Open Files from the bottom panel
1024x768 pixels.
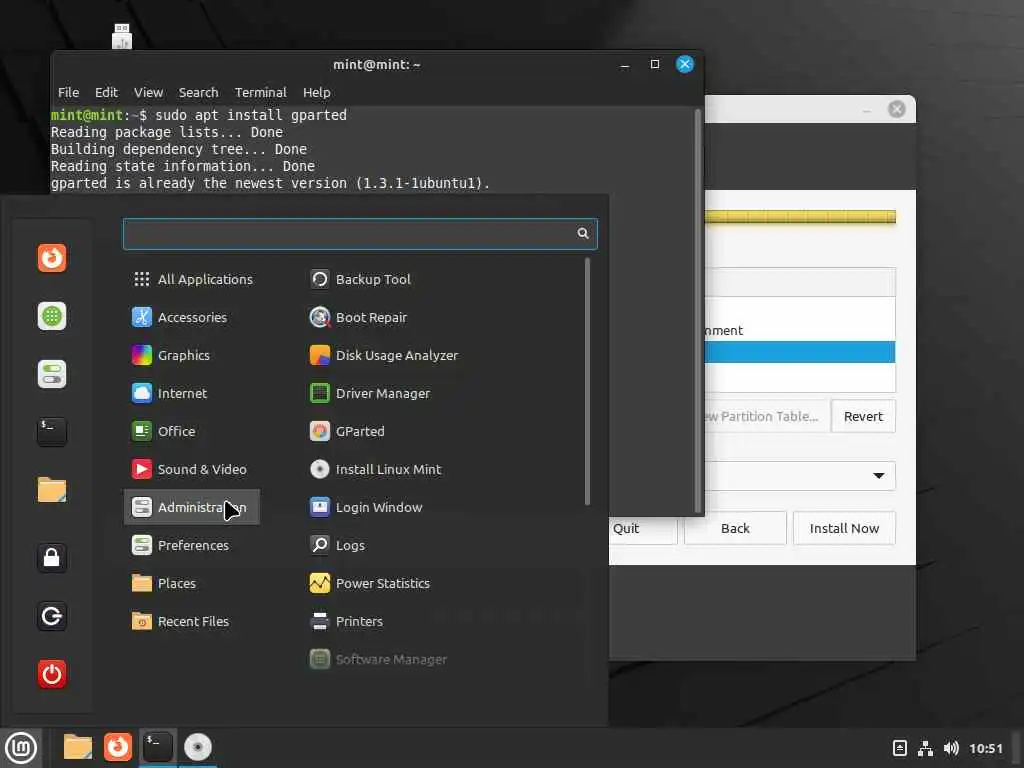[x=78, y=747]
